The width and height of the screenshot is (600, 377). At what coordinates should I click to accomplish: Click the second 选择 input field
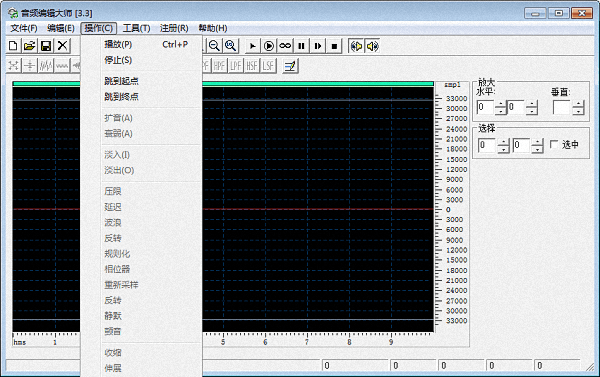(522, 145)
